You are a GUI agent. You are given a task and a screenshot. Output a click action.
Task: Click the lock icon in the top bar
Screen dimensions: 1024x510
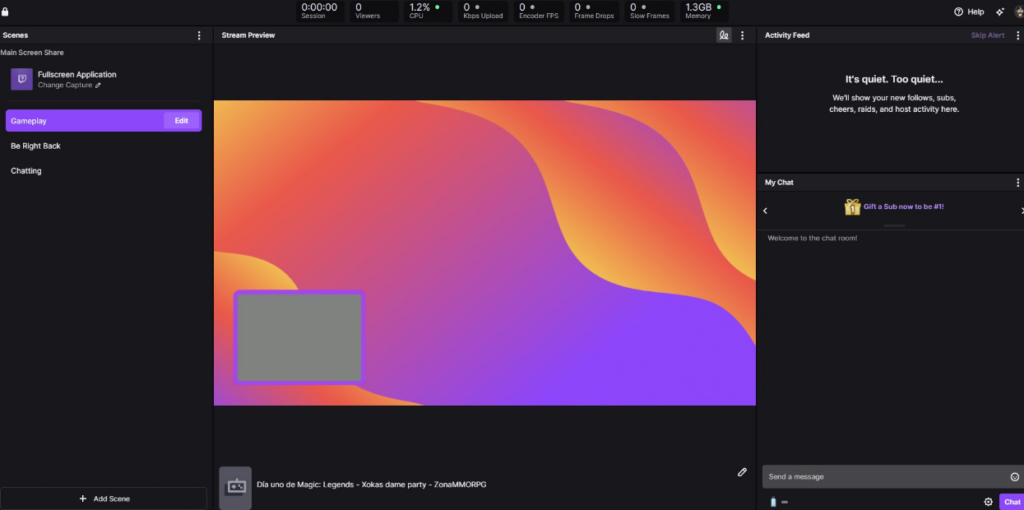click(5, 12)
